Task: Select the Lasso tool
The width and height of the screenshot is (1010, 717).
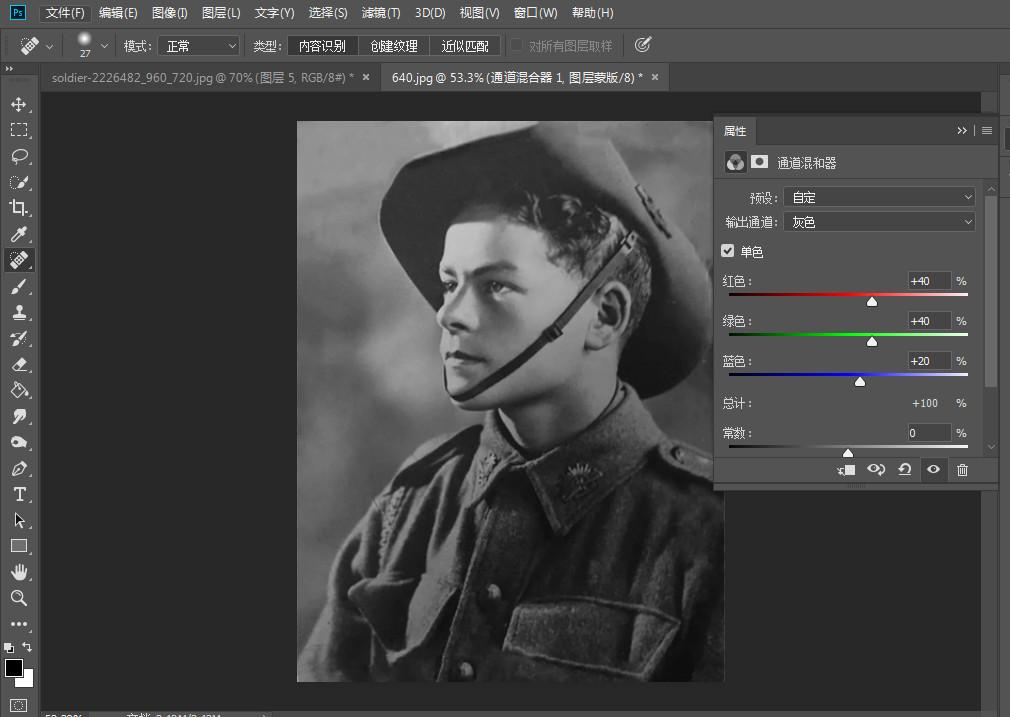Action: coord(20,156)
